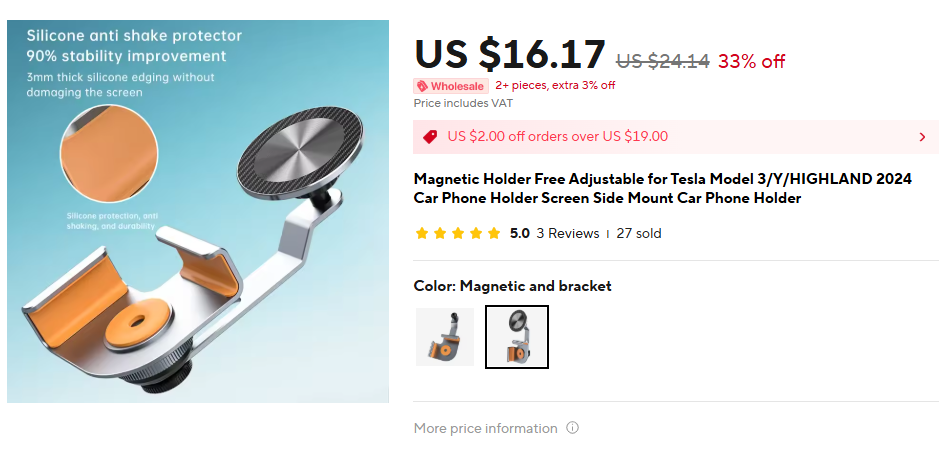Click the red 33% off label
Image resolution: width=948 pixels, height=467 pixels.
751,61
